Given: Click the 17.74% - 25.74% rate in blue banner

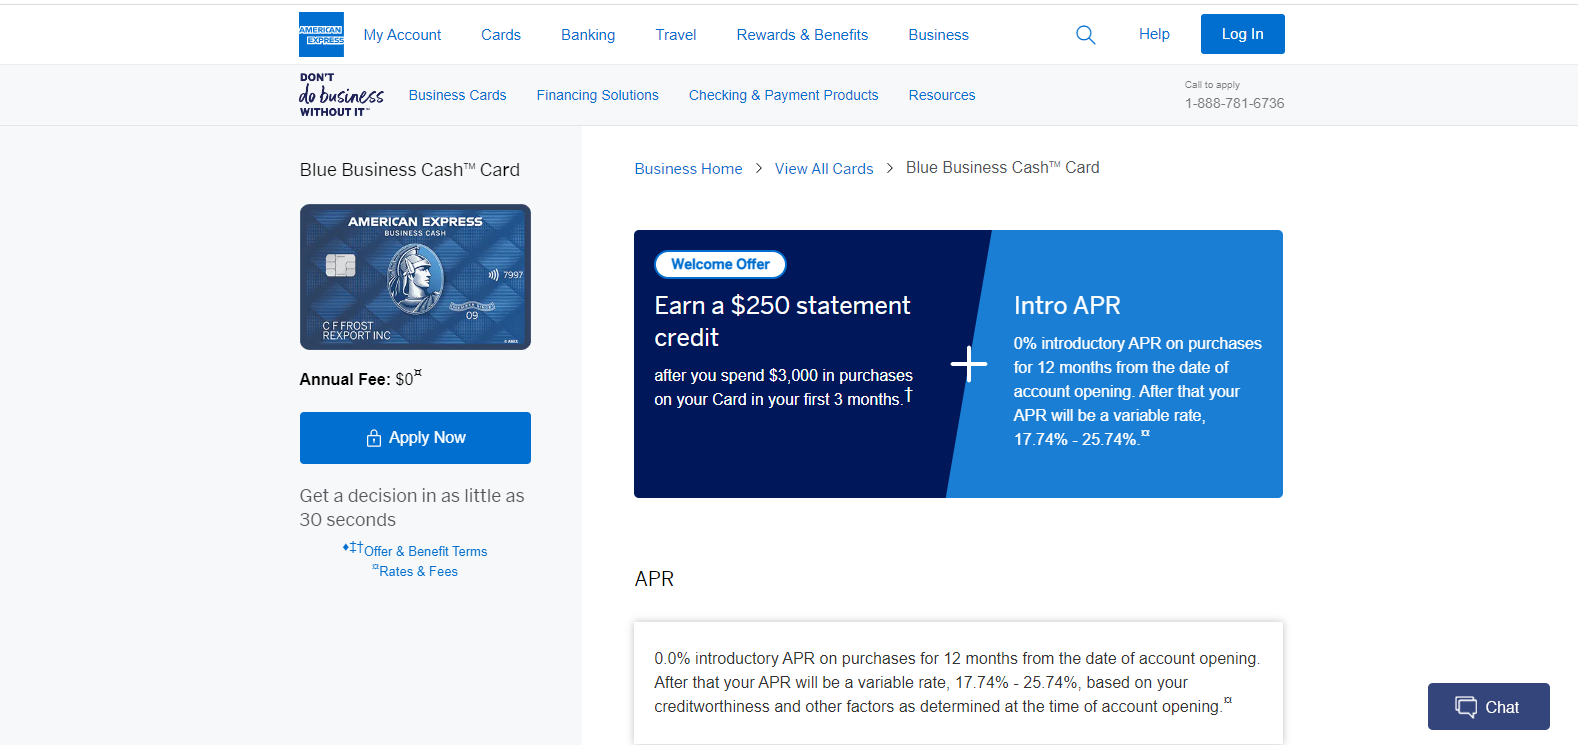Looking at the screenshot, I should coord(1076,439).
